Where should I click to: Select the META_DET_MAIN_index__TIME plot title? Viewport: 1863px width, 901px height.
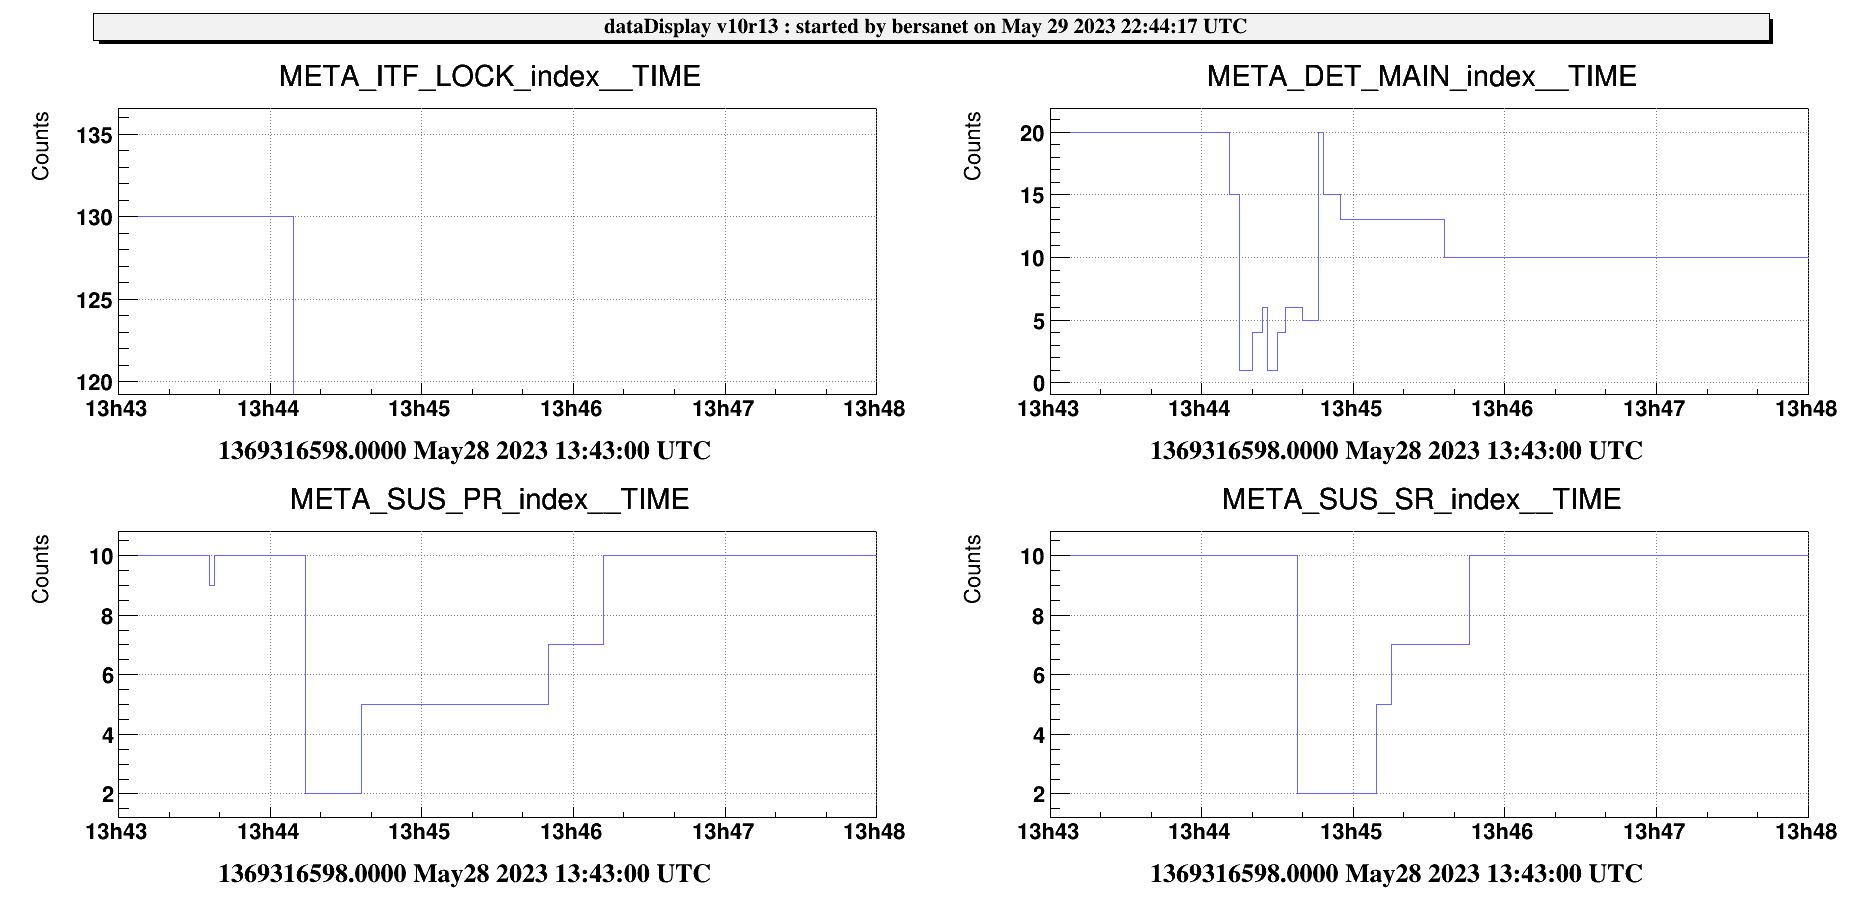pos(1421,77)
